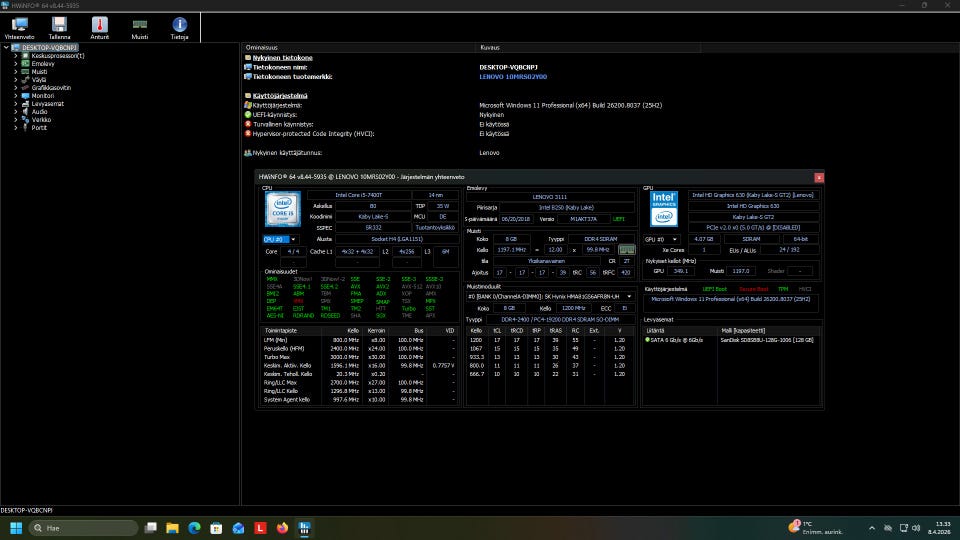The image size is (960, 540).
Task: Open the memory module BANK 0 dropdown
Action: pos(551,297)
